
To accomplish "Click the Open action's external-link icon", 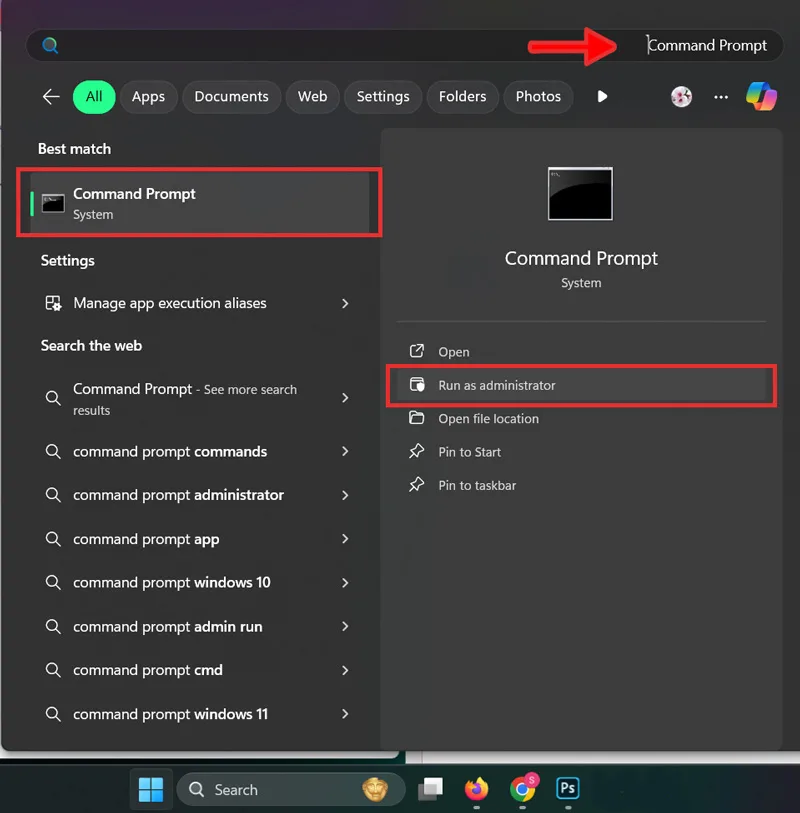I will 417,352.
